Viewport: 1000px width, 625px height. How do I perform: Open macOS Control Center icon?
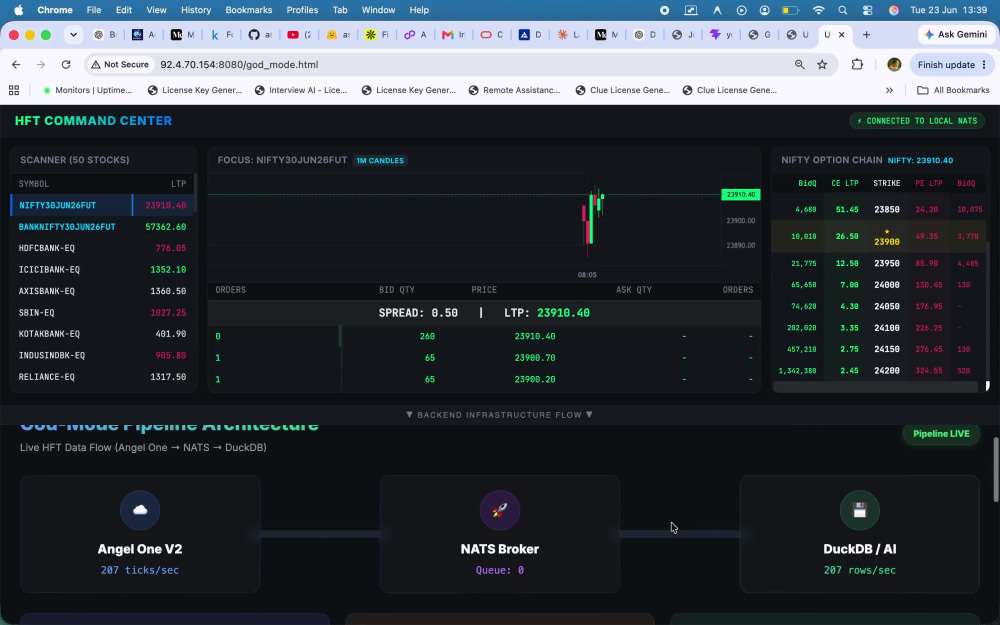click(x=867, y=10)
